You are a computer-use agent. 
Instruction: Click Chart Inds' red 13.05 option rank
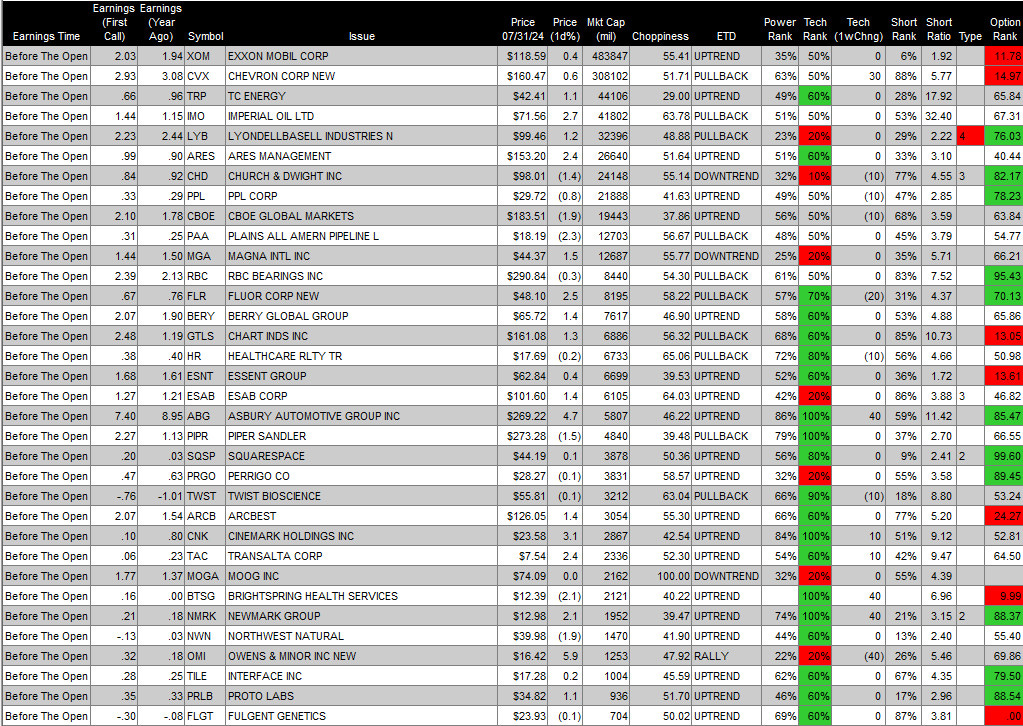[x=1003, y=337]
